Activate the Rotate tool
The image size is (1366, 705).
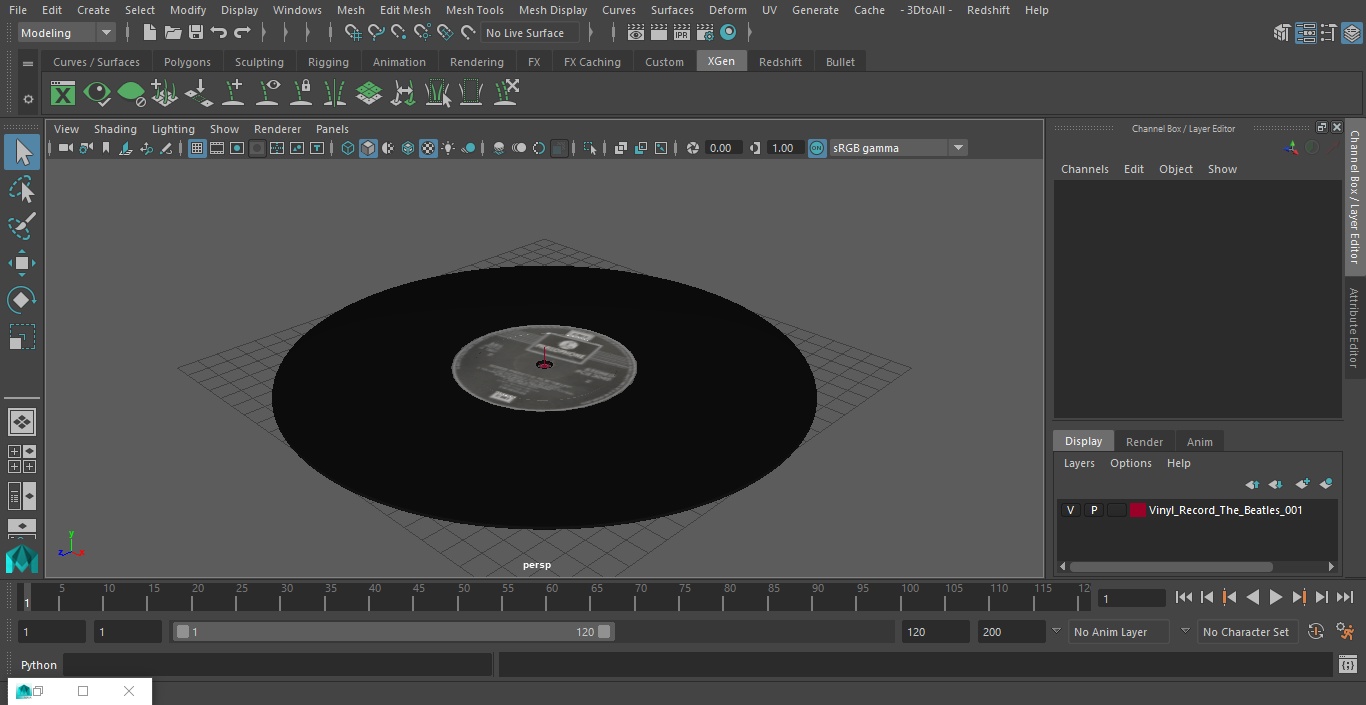[22, 300]
